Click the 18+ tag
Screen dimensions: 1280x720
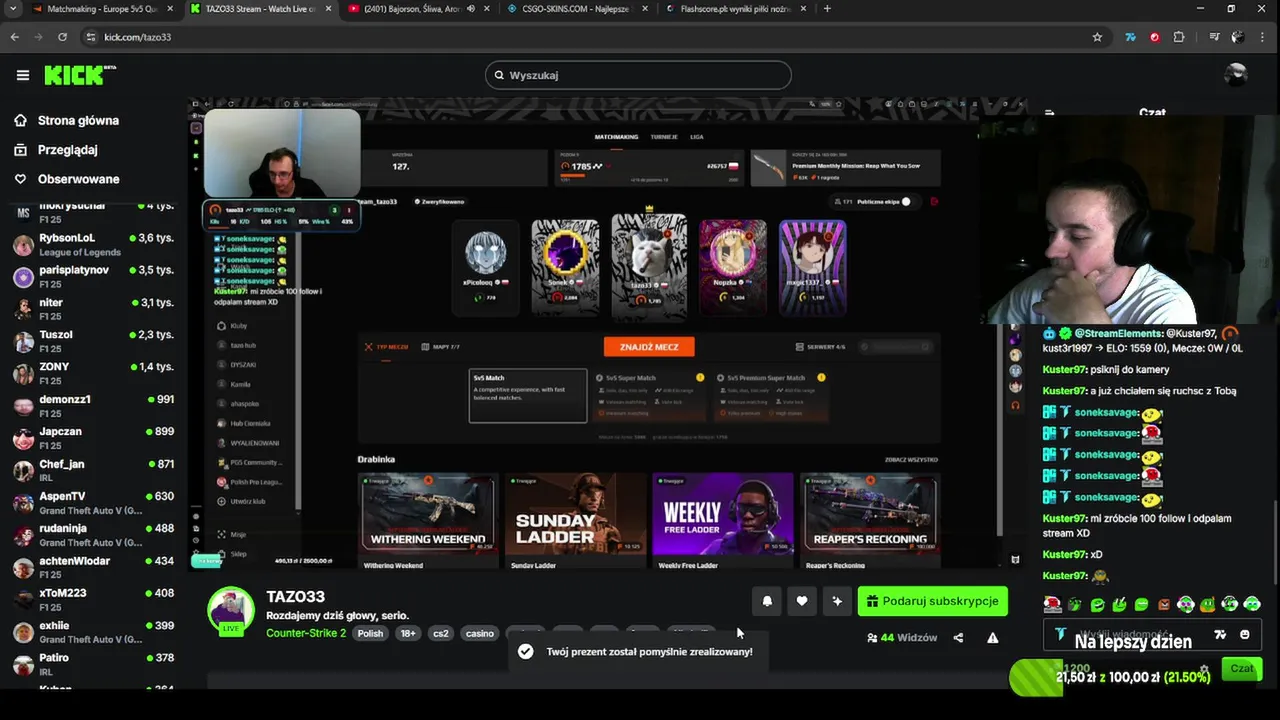pyautogui.click(x=408, y=633)
